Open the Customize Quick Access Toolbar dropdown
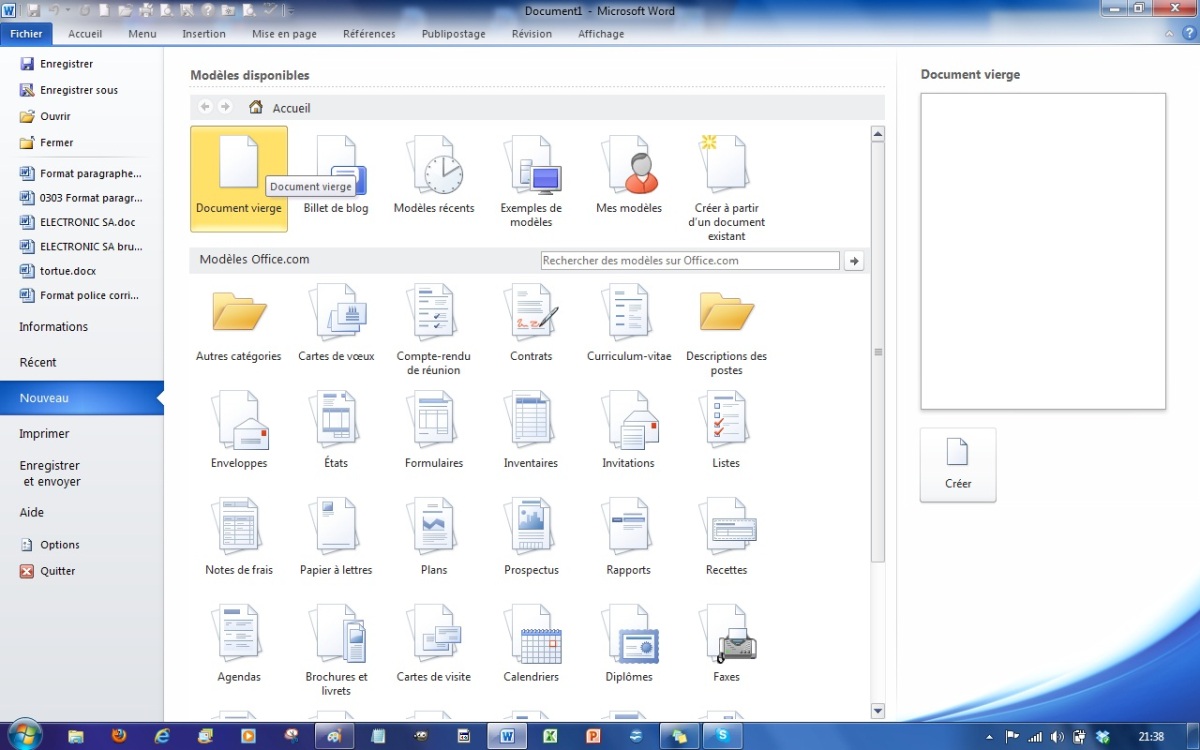Viewport: 1200px width, 750px height. tap(290, 11)
